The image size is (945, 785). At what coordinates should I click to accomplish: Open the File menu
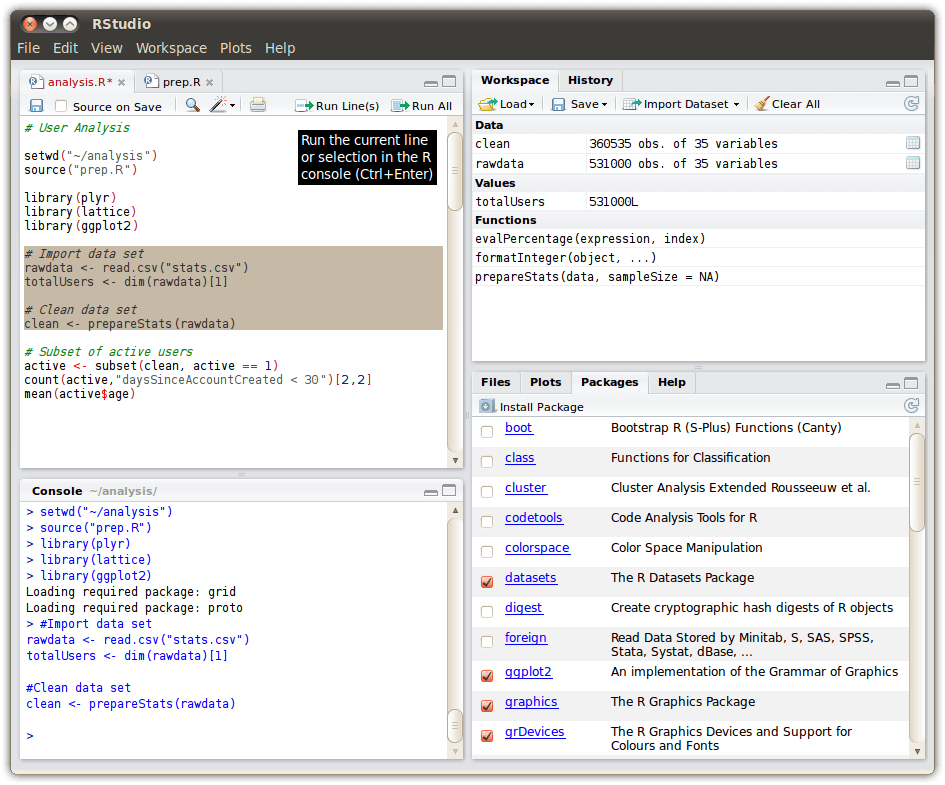(x=28, y=48)
